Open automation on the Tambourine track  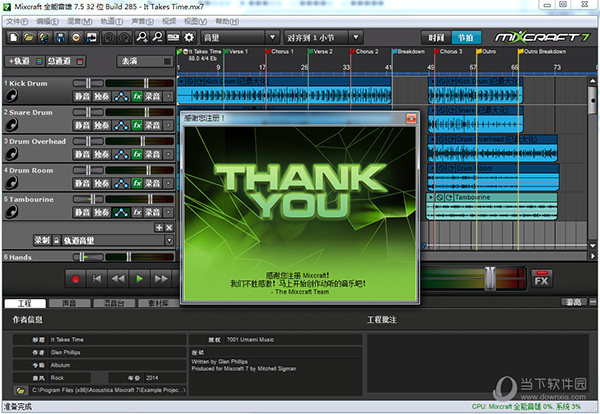[x=121, y=212]
